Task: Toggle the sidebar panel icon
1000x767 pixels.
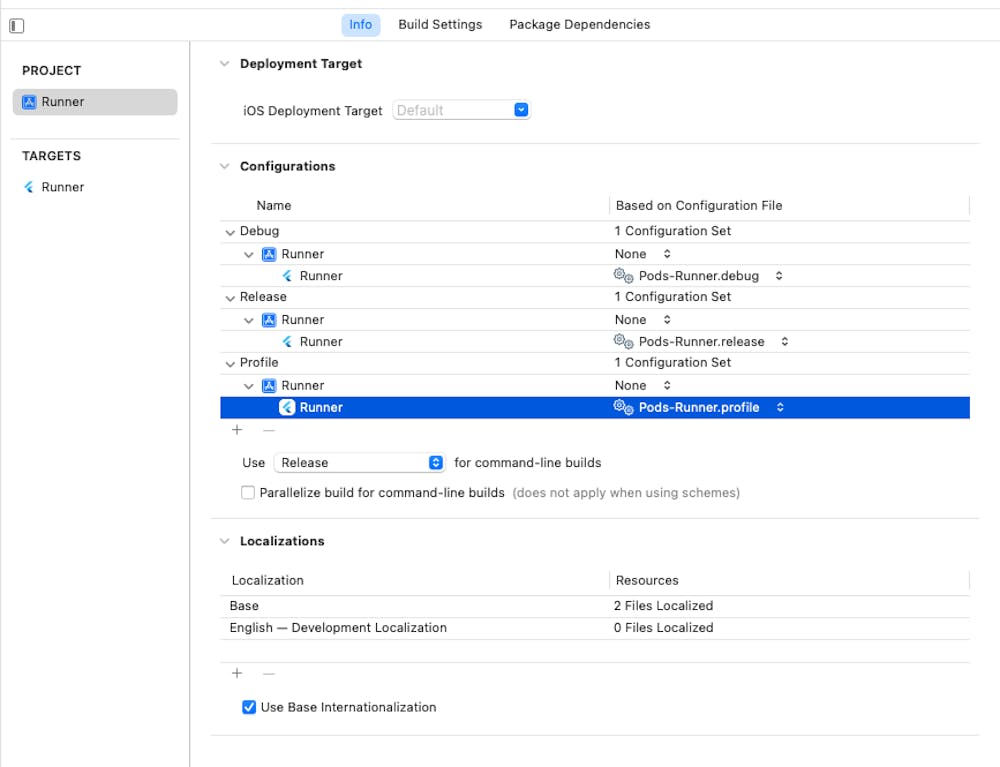Action: pyautogui.click(x=16, y=26)
